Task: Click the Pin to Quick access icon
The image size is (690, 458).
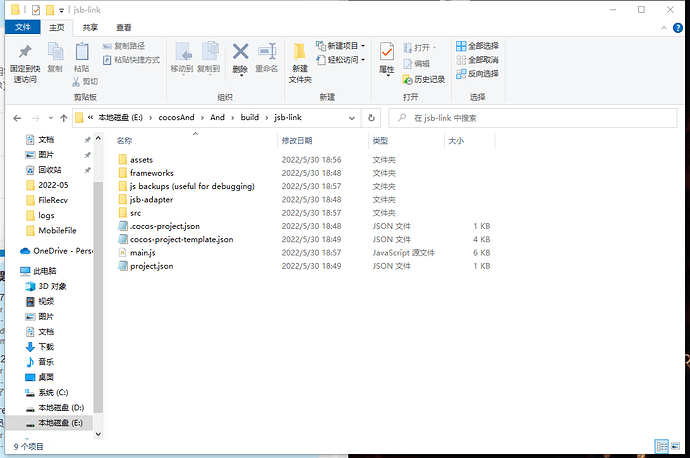Action: [x=25, y=52]
